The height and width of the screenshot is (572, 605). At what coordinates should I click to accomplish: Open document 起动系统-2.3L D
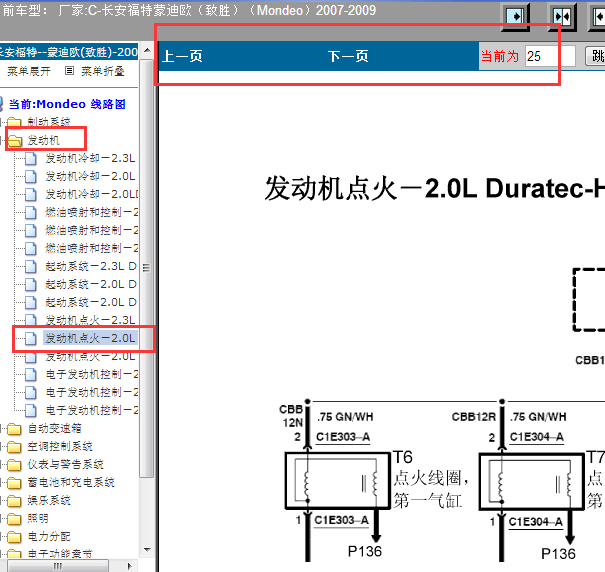91,266
